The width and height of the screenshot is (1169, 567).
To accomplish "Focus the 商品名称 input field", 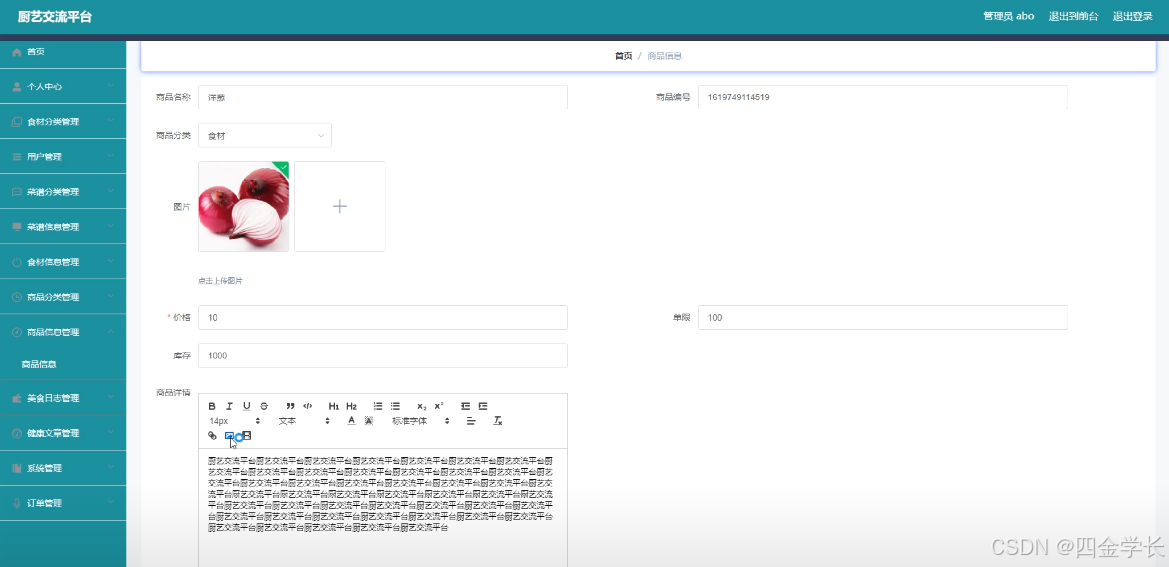I will (x=382, y=97).
